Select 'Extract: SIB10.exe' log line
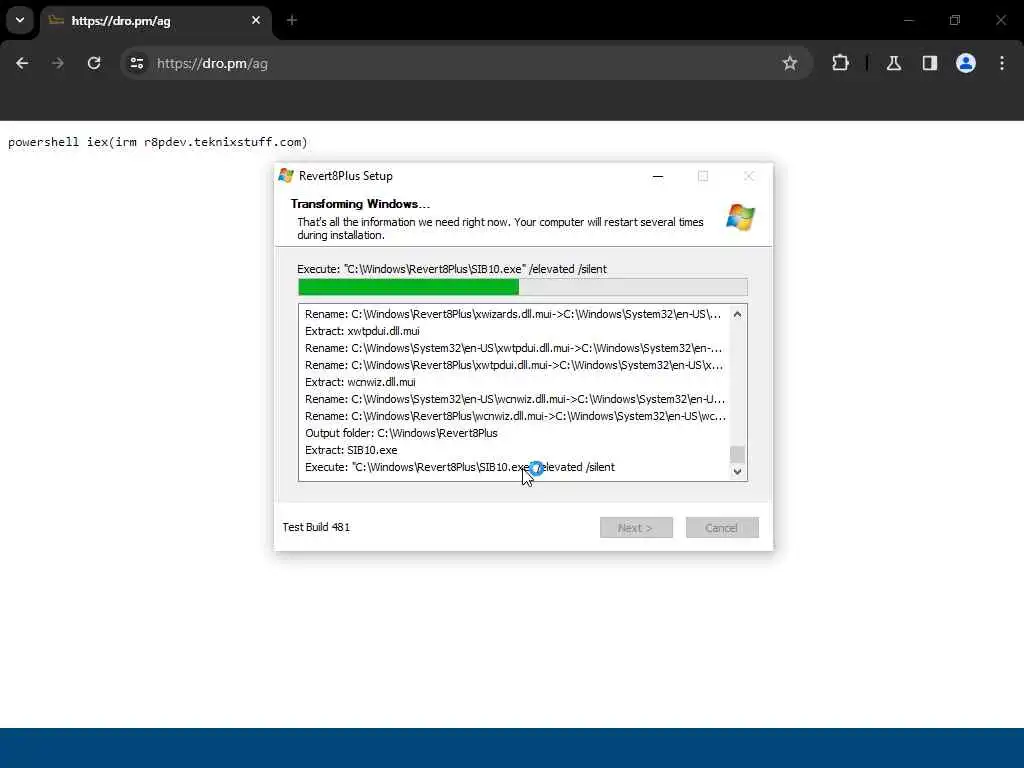 pyautogui.click(x=351, y=450)
